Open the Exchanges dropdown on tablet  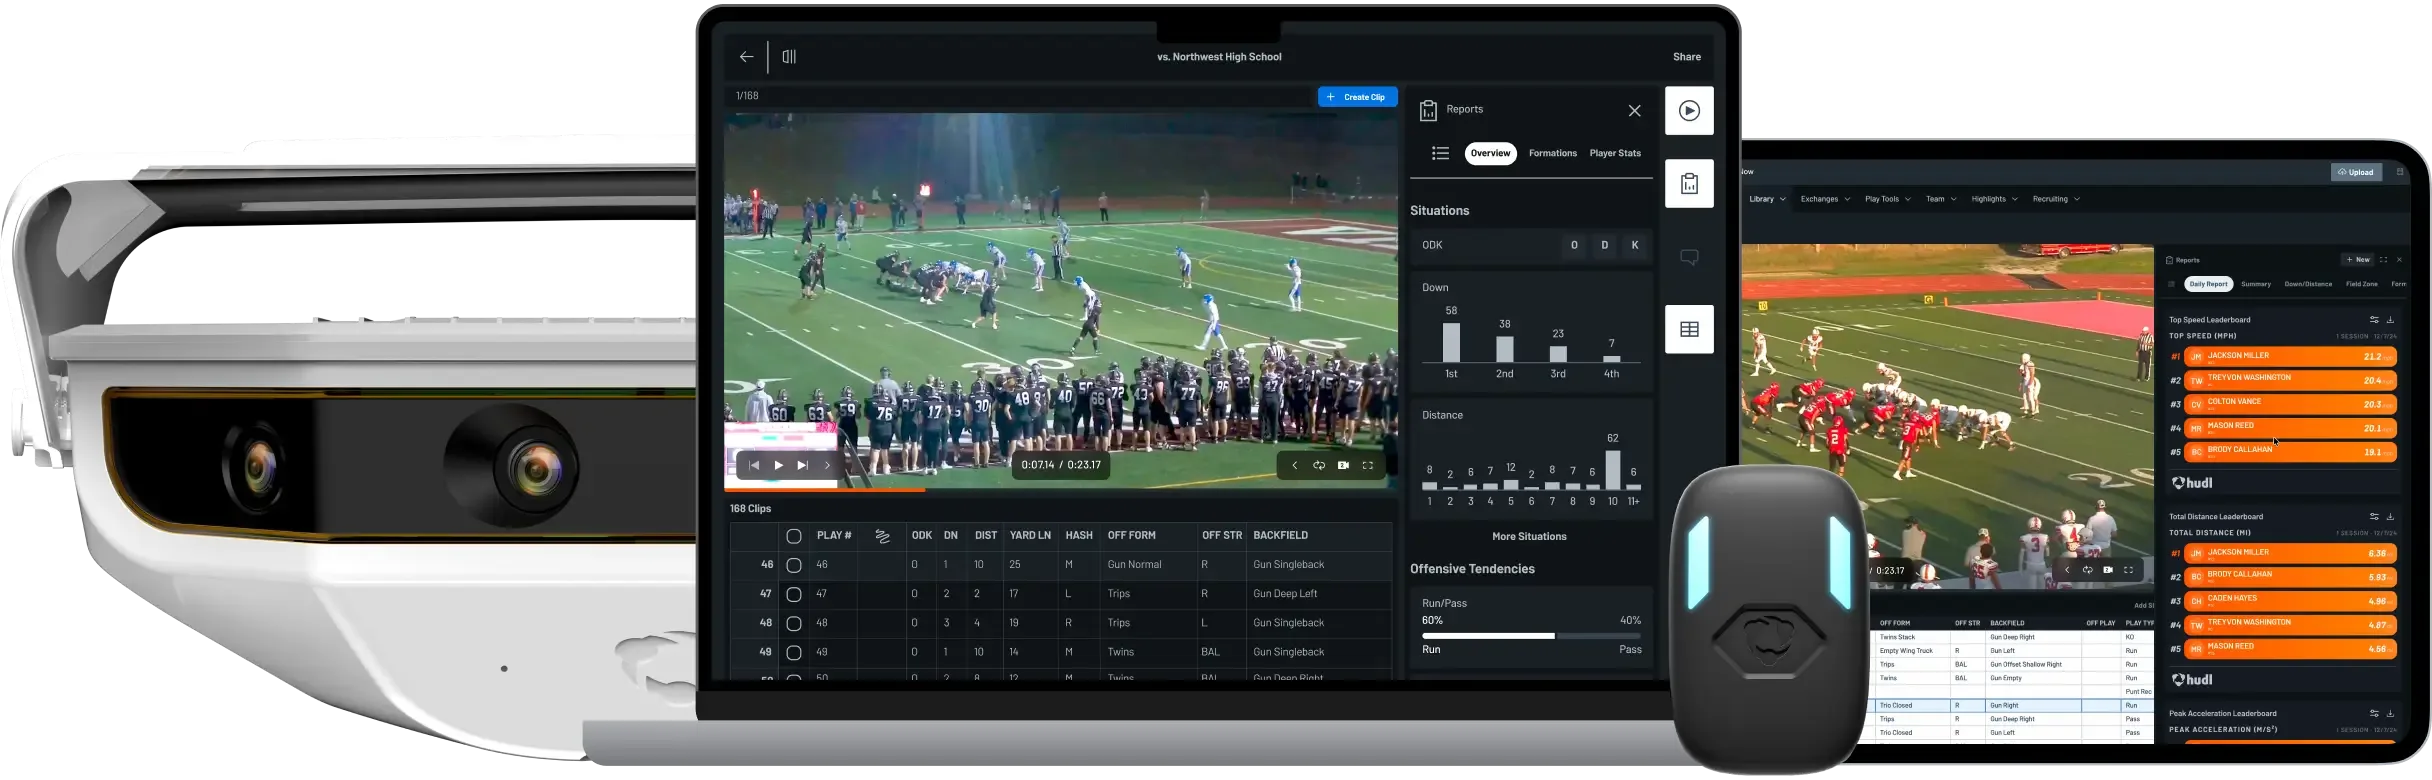click(1825, 199)
